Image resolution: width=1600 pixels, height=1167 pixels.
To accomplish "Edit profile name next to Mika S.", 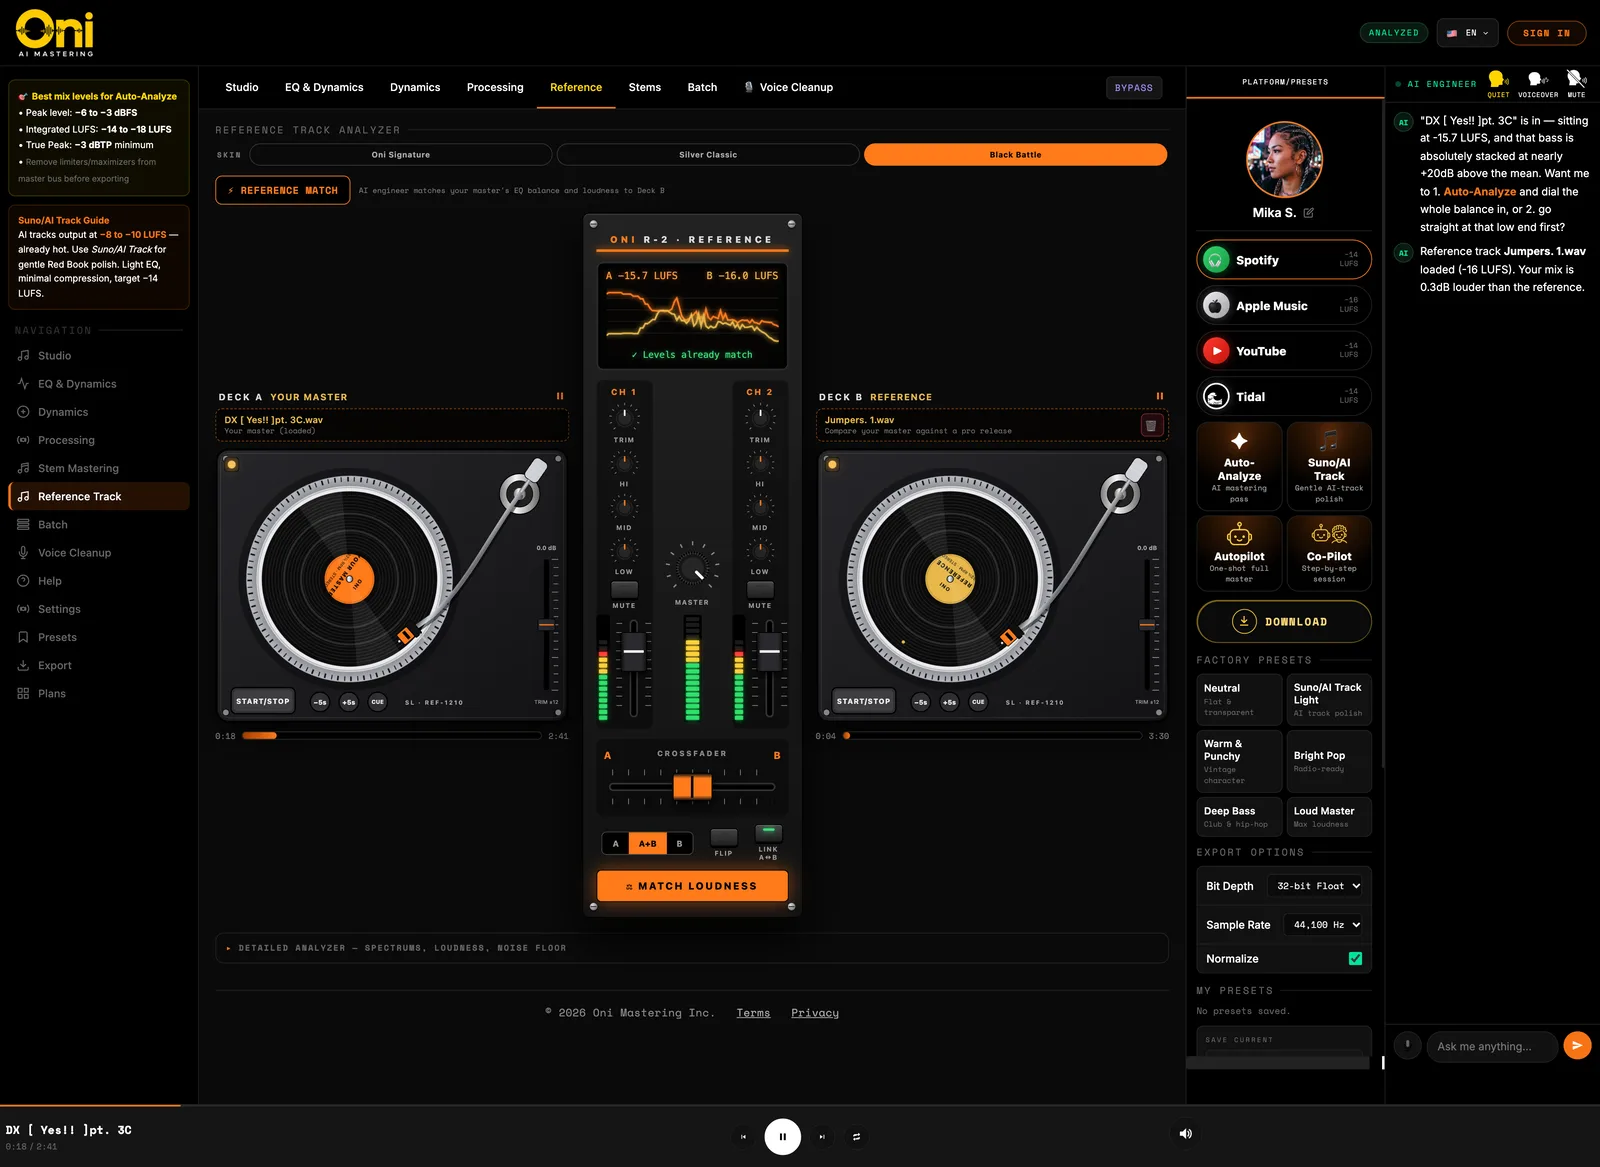I will point(1308,213).
